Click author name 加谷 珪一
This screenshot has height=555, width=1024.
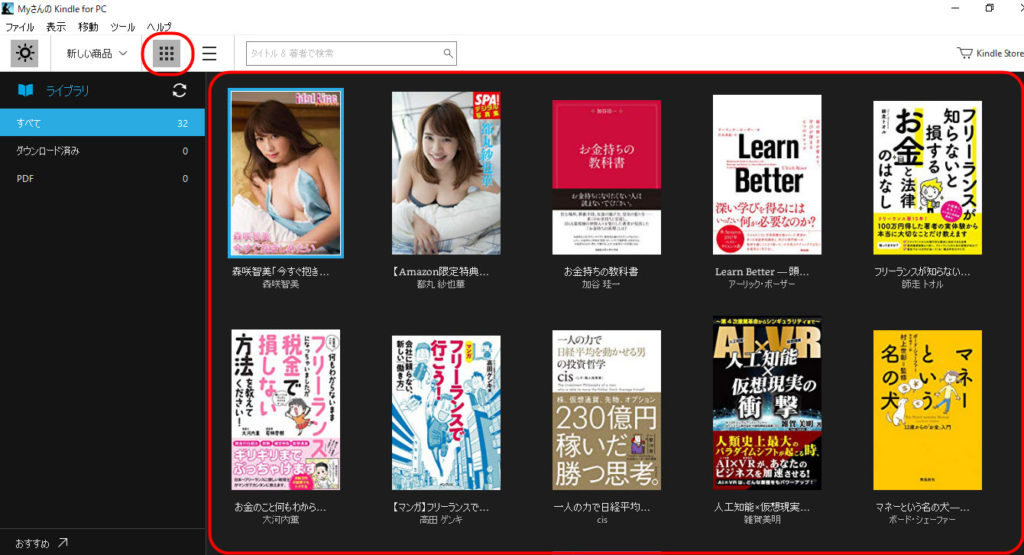pos(601,284)
